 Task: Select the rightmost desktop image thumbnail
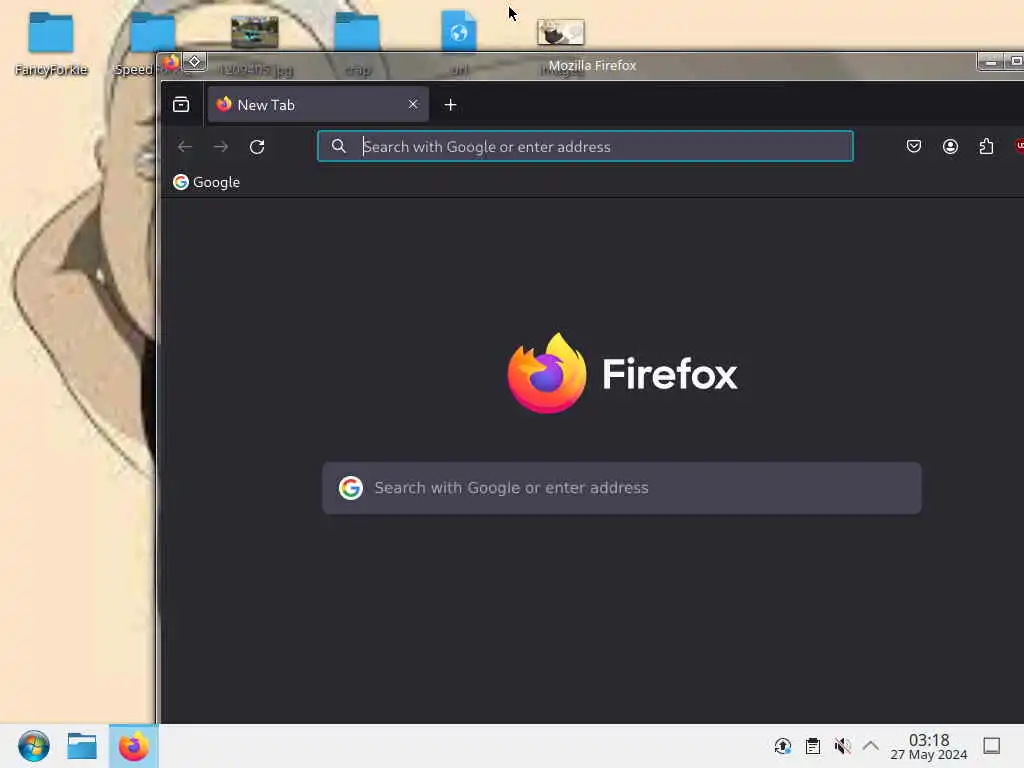560,33
